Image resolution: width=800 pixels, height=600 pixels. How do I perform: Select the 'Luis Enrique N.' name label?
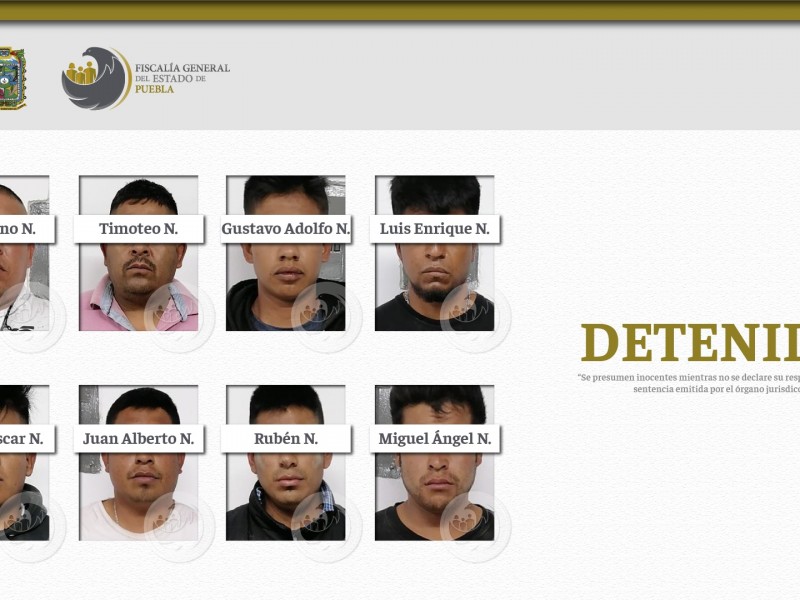click(x=435, y=229)
